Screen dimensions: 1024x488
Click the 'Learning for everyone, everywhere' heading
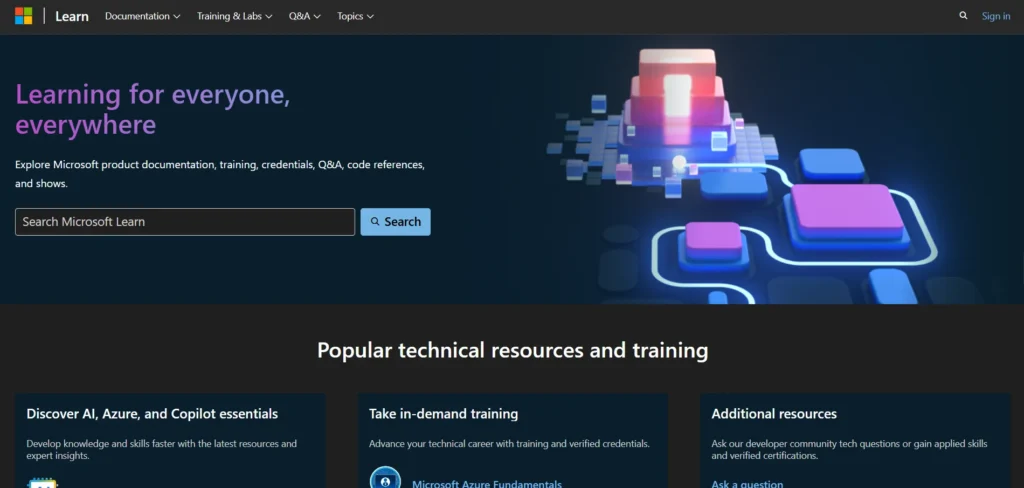click(x=153, y=110)
